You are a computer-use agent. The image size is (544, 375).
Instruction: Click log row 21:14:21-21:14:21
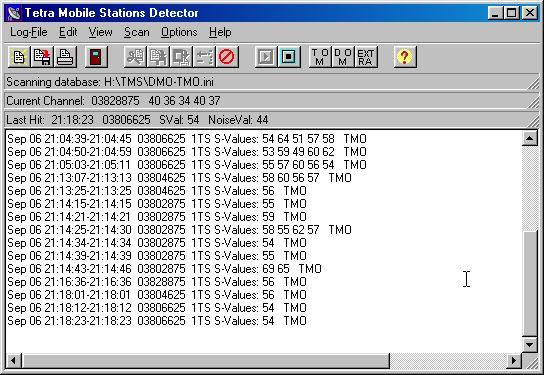(x=157, y=217)
